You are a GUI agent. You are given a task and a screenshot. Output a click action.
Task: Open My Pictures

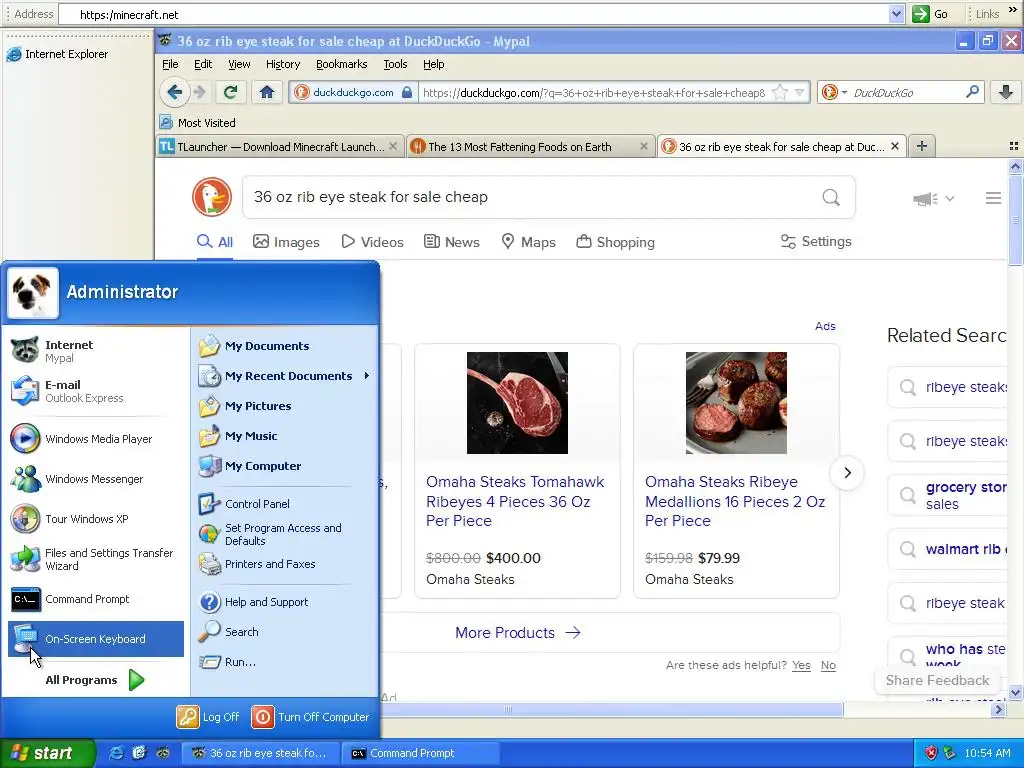tap(285, 406)
